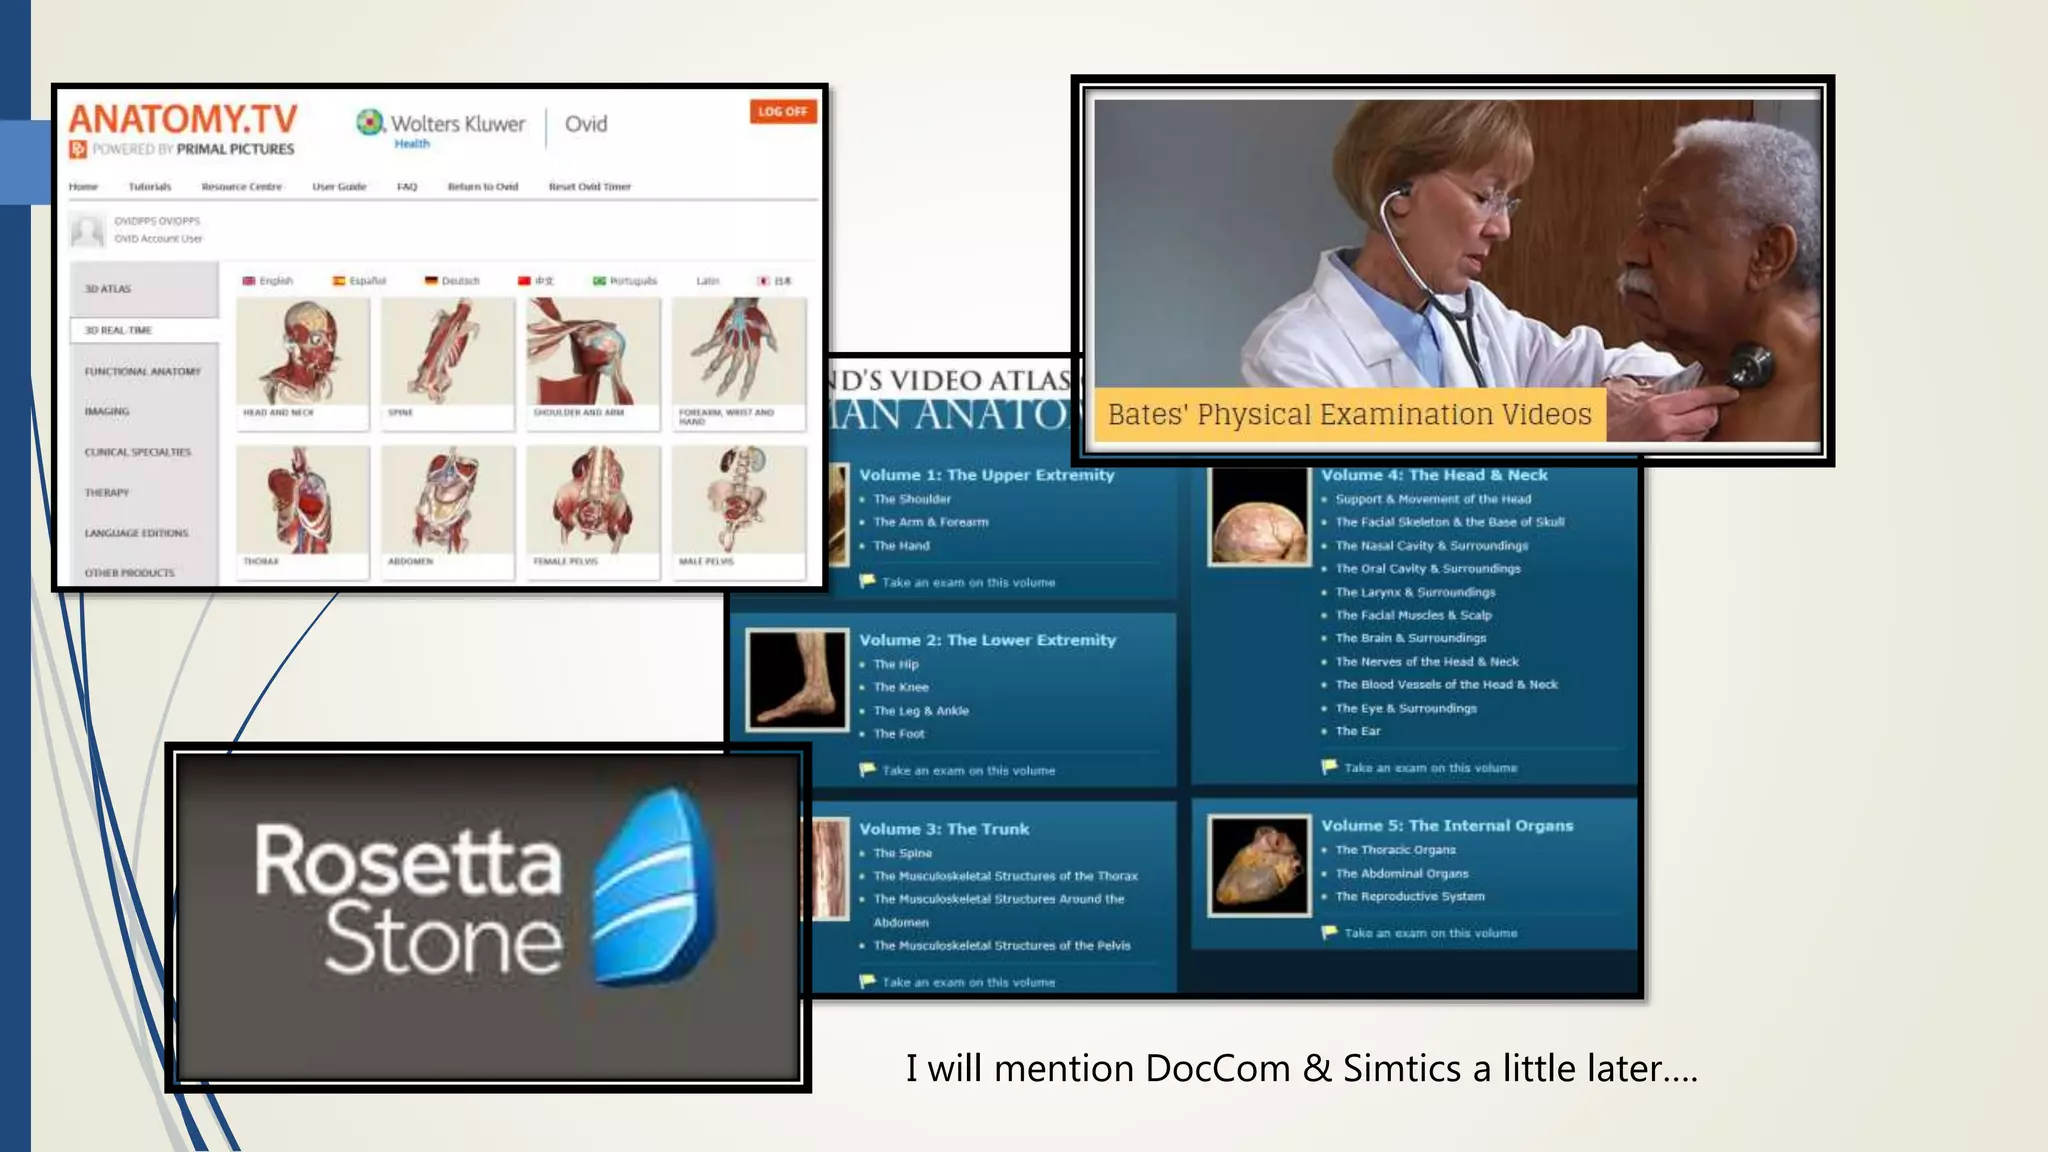
Task: Select the OTHER PRODUCTS sidebar item
Action: pos(130,574)
